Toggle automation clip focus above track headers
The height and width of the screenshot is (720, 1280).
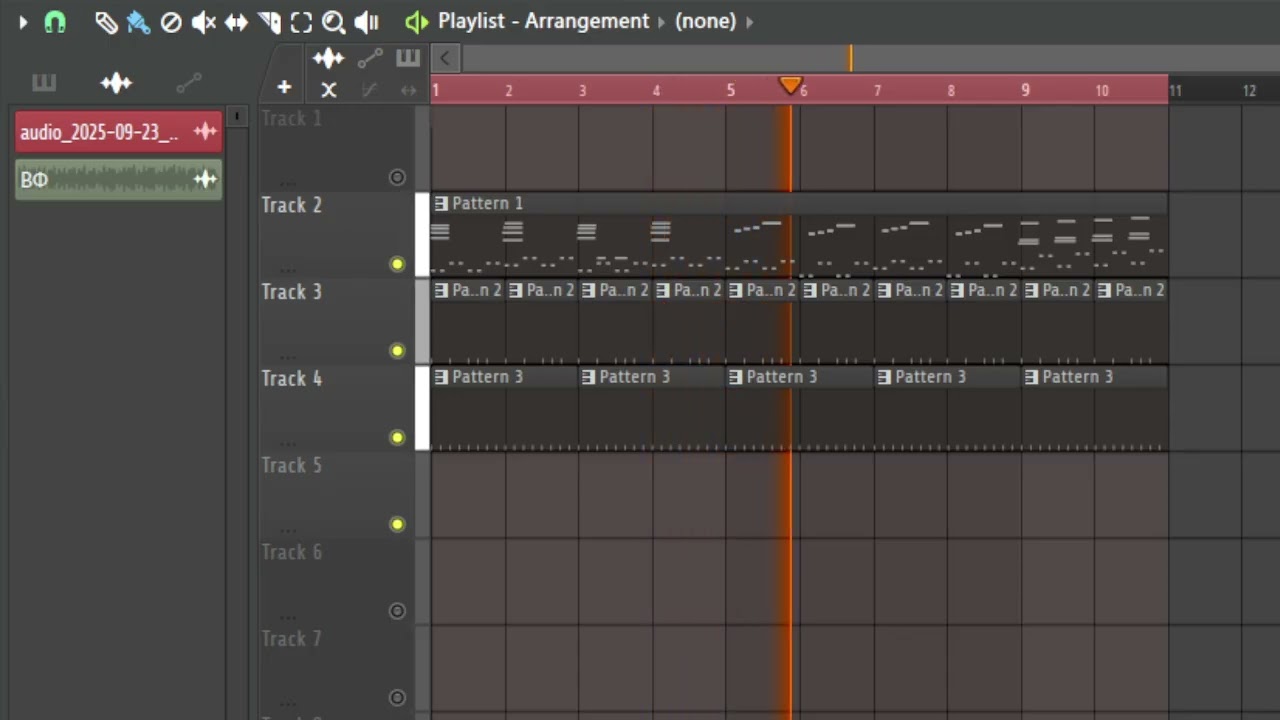(369, 58)
